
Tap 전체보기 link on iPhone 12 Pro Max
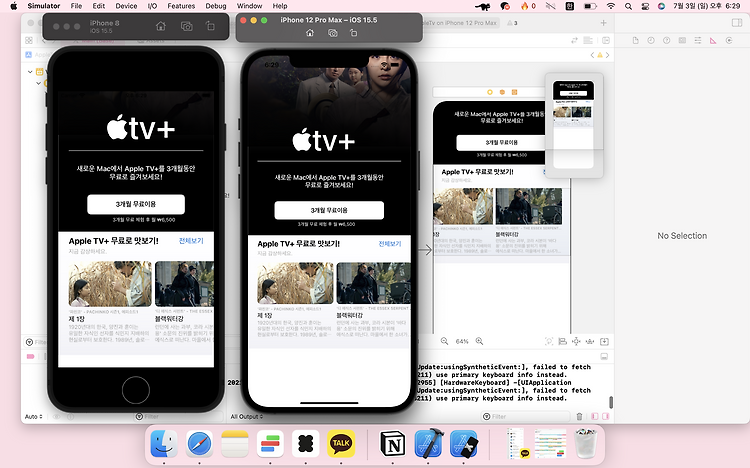(x=390, y=244)
